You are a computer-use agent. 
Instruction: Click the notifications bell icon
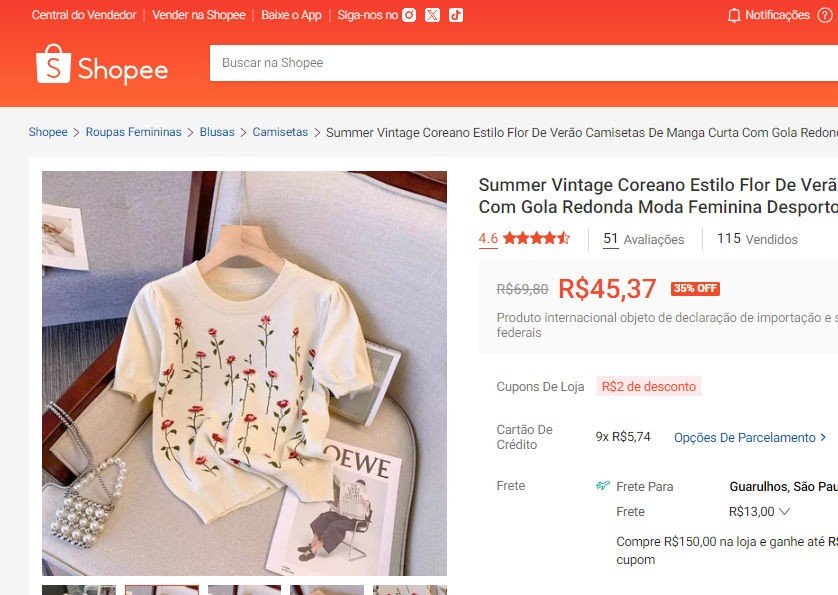point(734,15)
